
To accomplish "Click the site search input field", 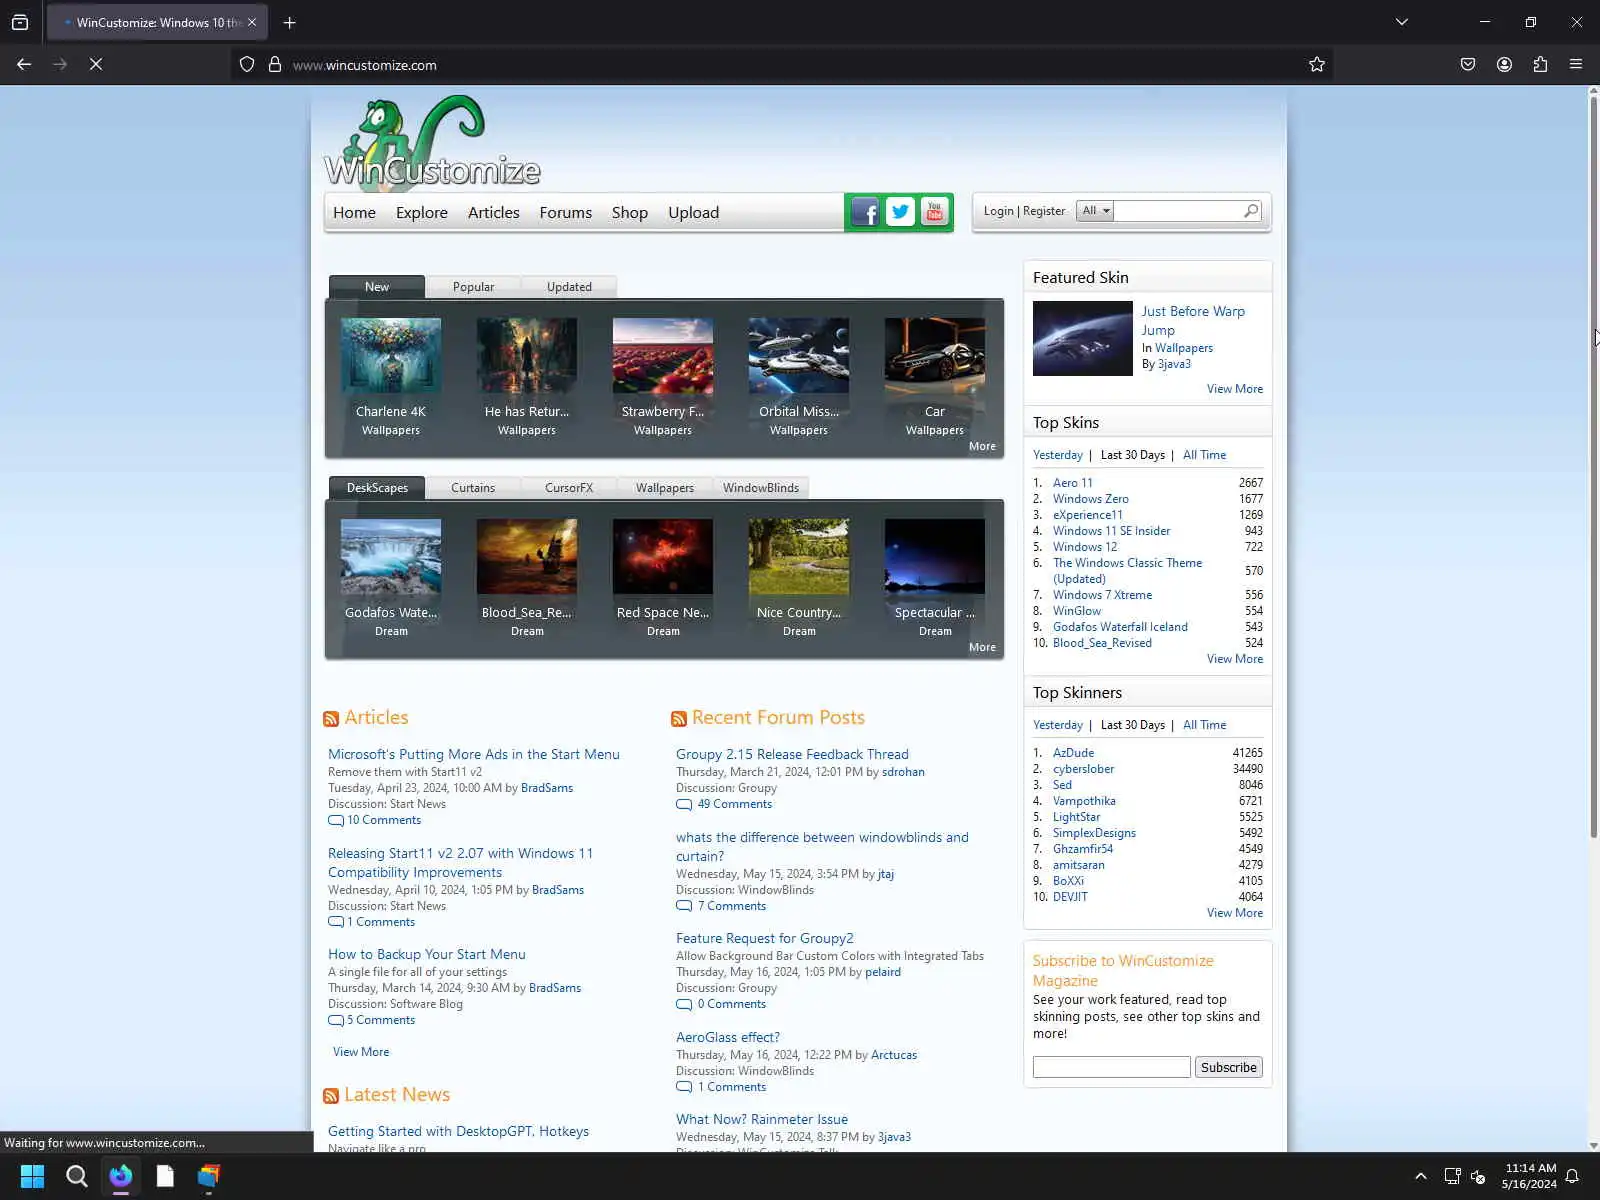I will pos(1178,211).
